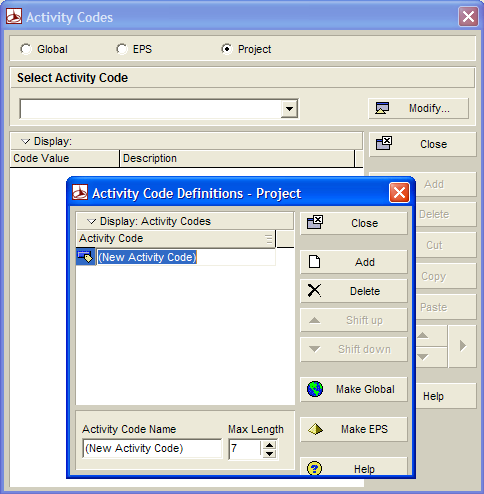Increase Max Length with the up stepper arrow
This screenshot has height=494, width=484.
pyautogui.click(x=269, y=445)
